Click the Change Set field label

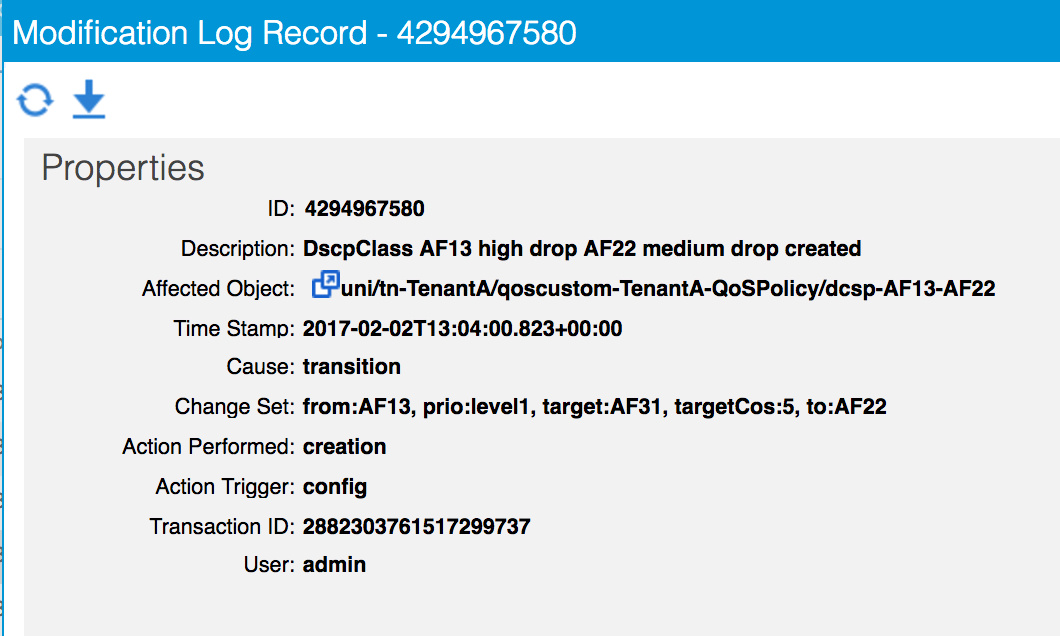235,407
